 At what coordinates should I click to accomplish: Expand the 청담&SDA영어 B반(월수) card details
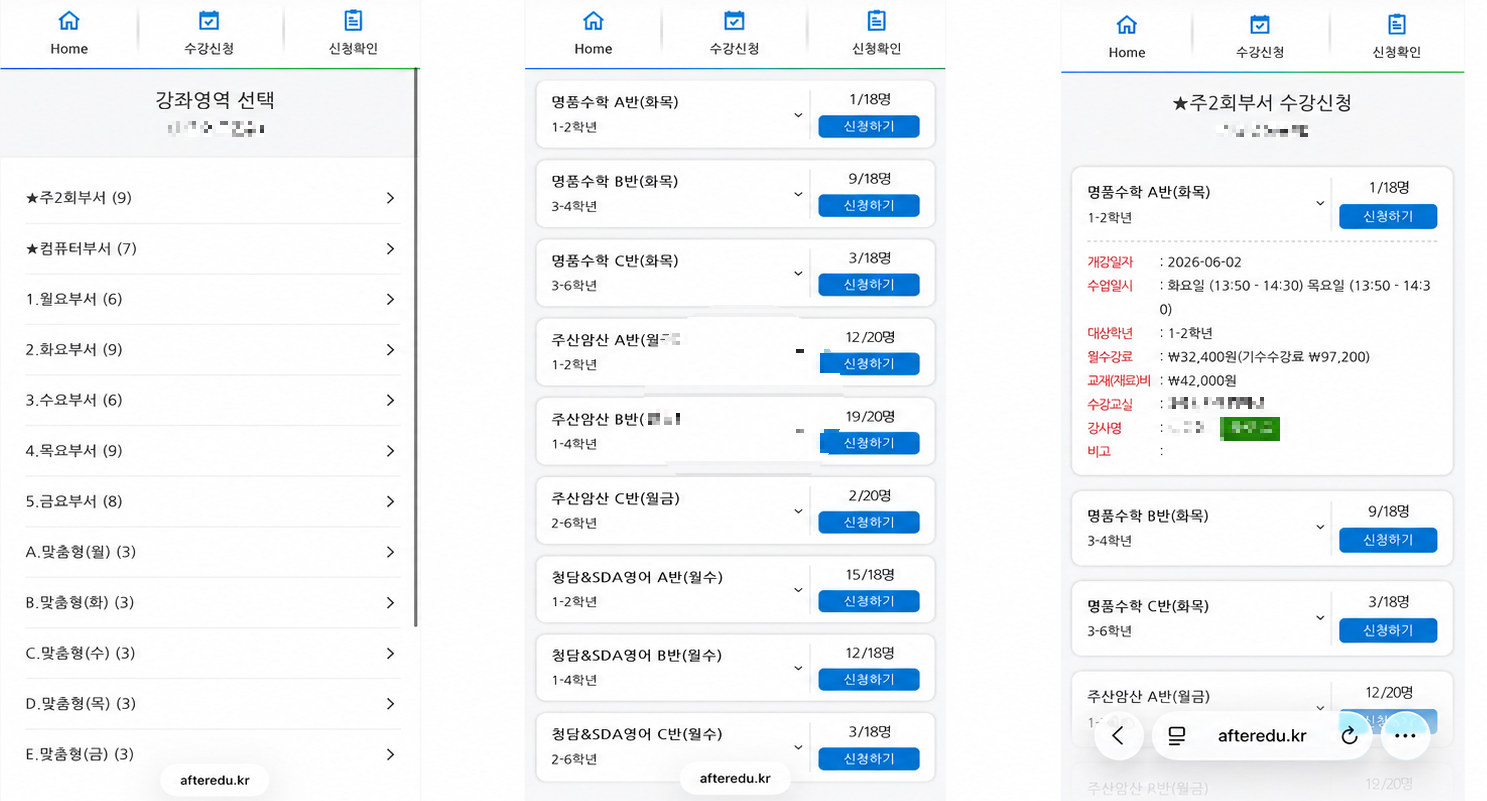pyautogui.click(x=798, y=668)
